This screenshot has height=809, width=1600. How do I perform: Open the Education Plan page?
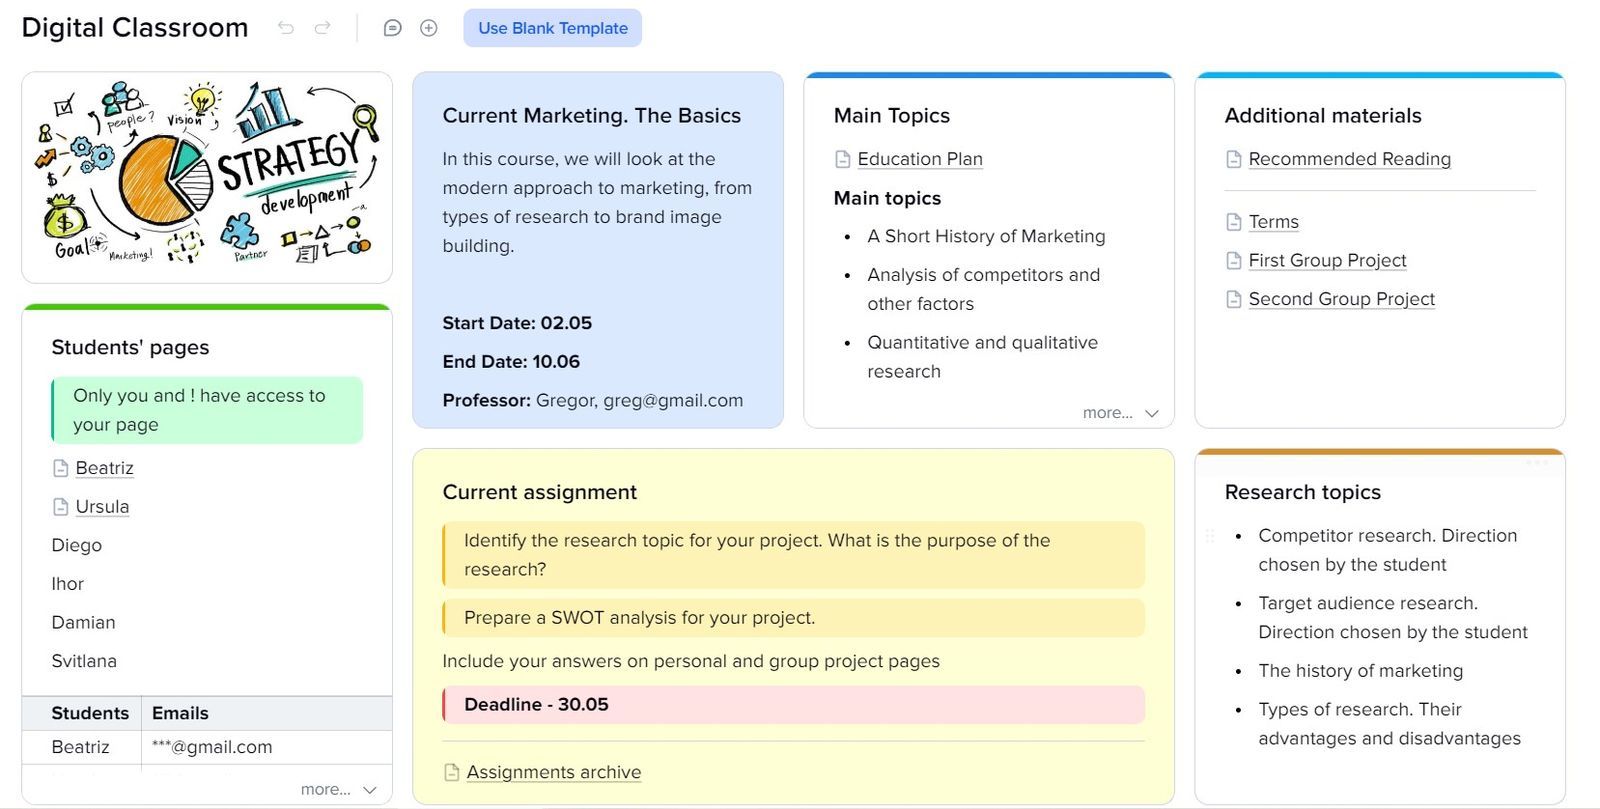[920, 158]
